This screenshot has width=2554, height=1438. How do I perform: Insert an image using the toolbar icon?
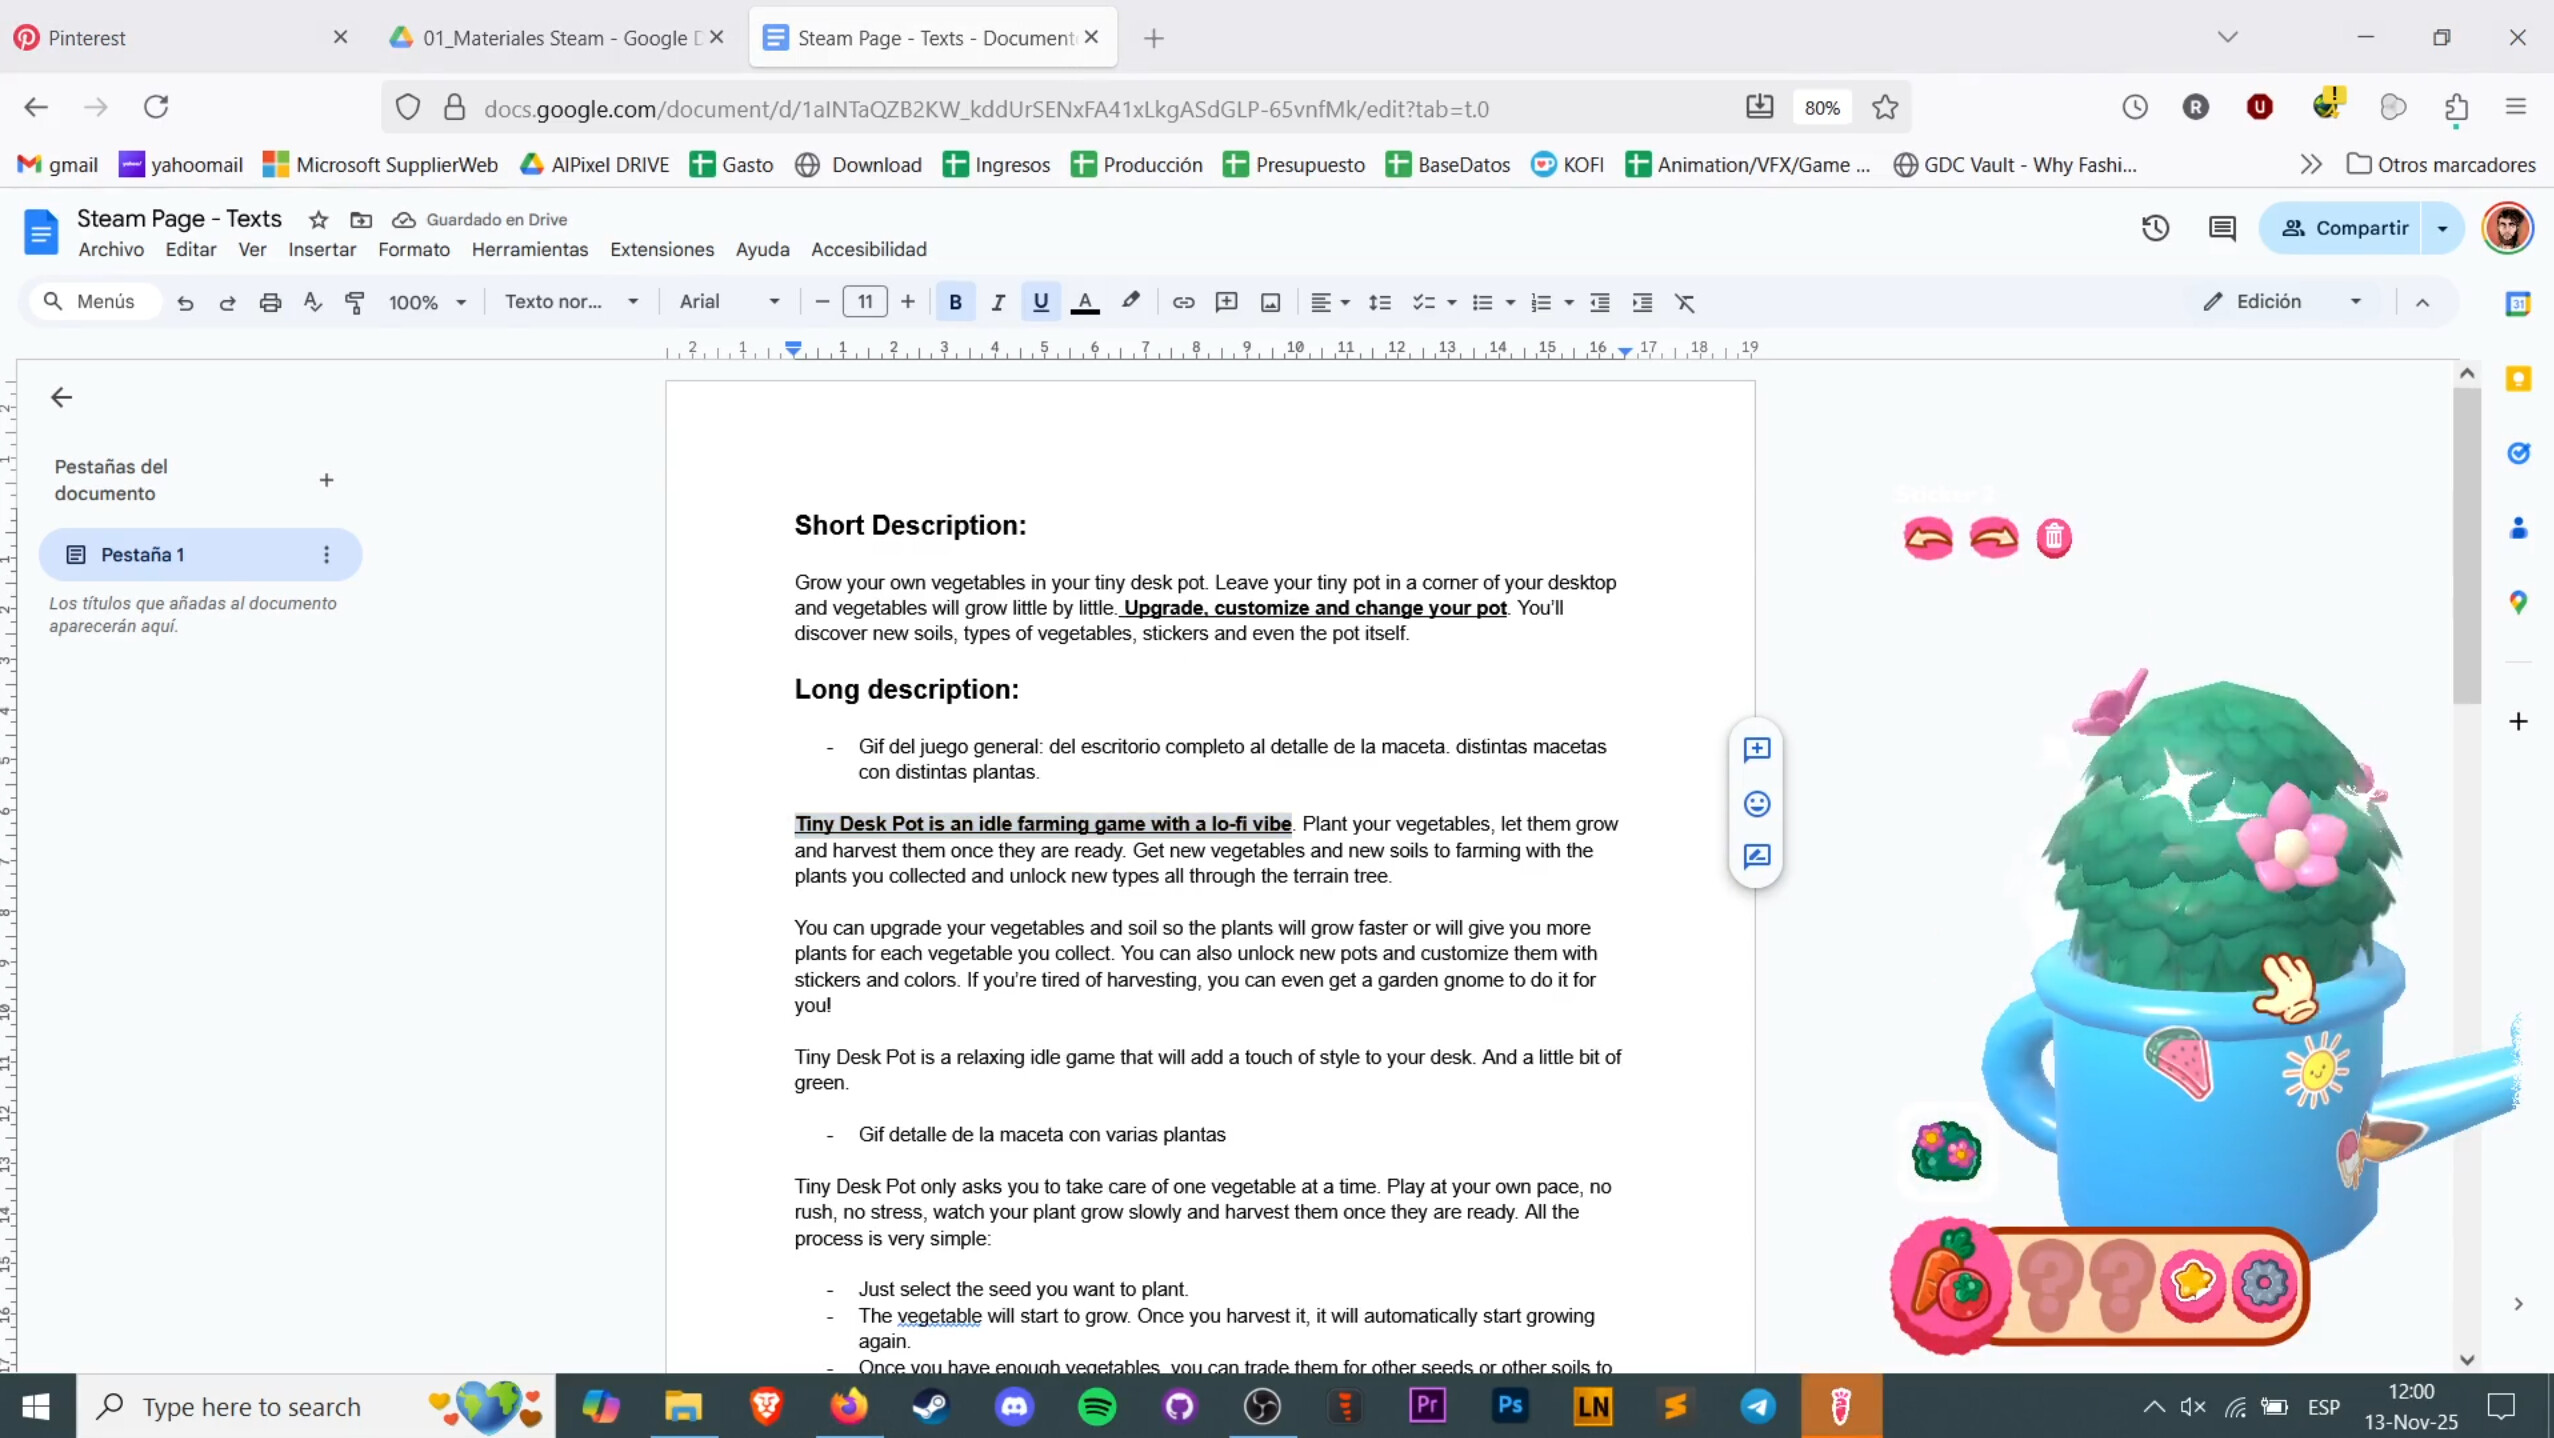click(1270, 302)
